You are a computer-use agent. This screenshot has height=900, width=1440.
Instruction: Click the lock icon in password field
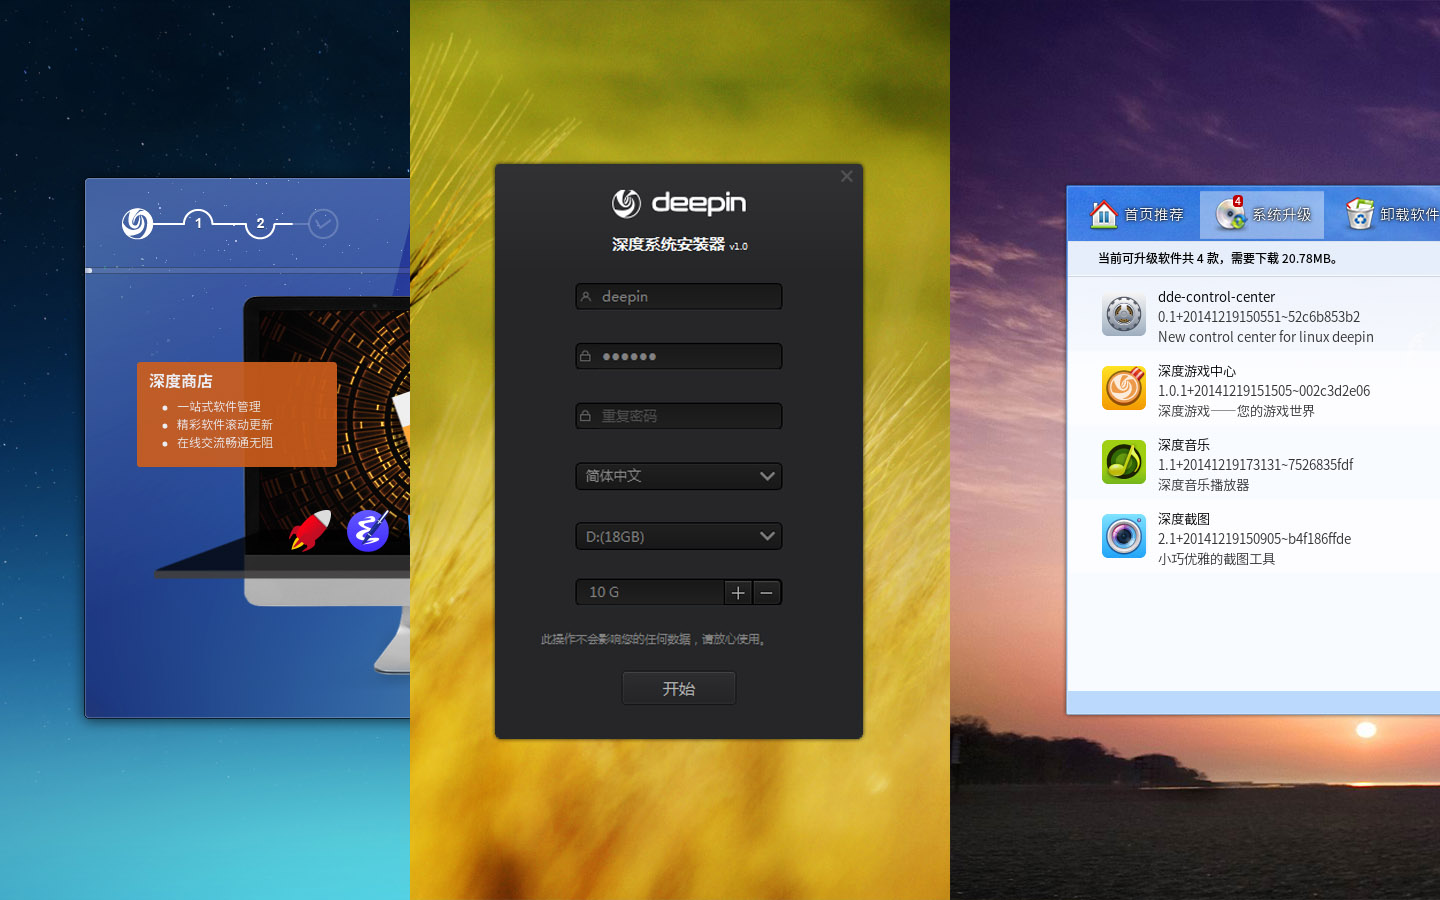(x=586, y=356)
